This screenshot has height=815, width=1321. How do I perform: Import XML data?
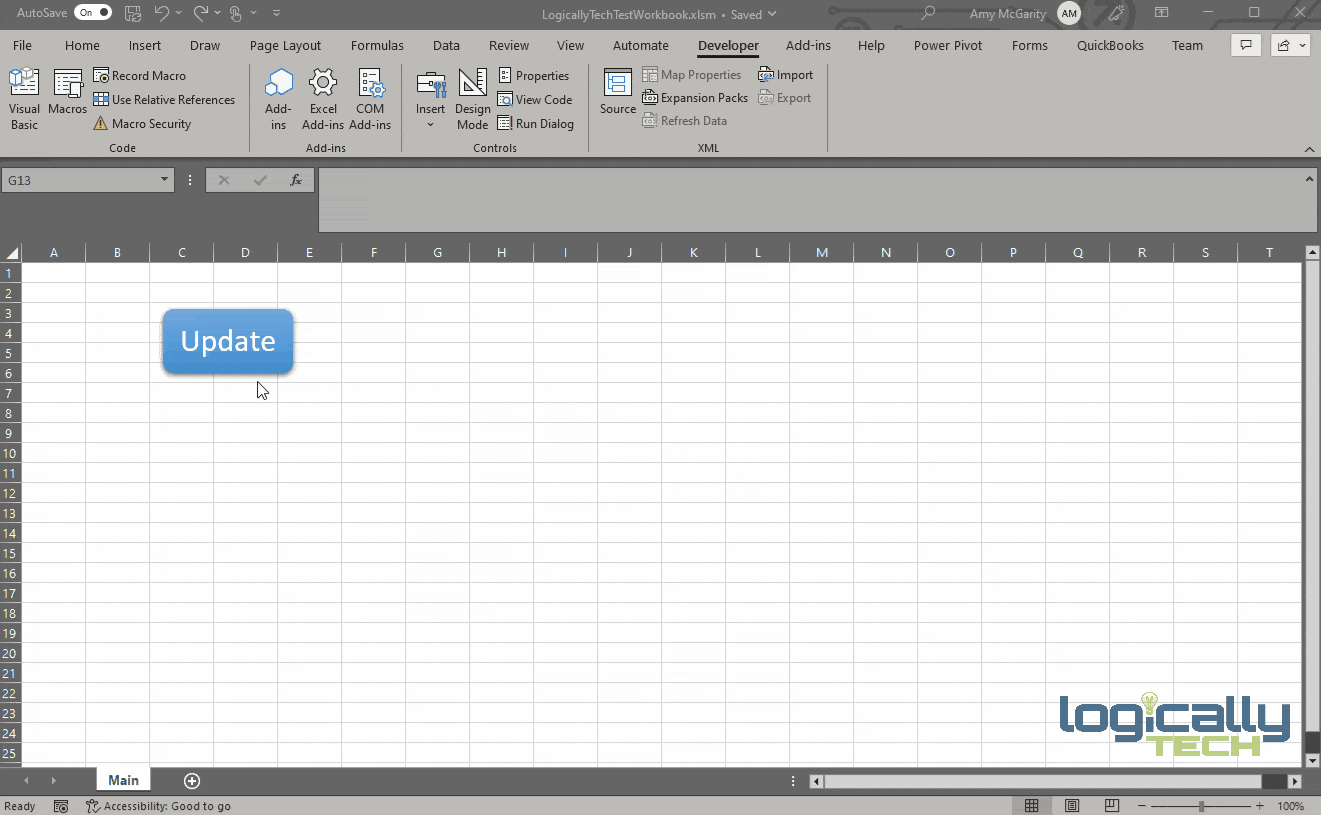point(786,74)
